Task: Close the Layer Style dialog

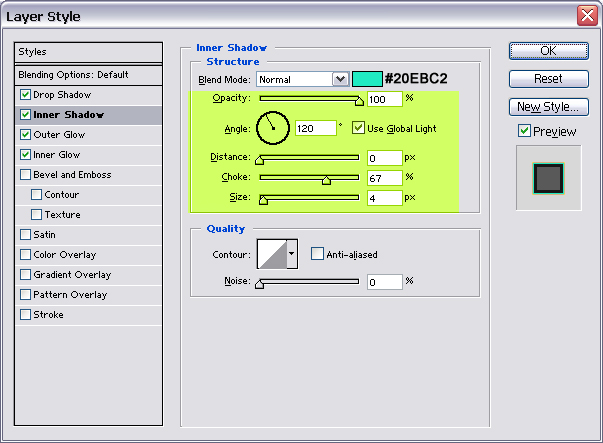Action: click(587, 16)
